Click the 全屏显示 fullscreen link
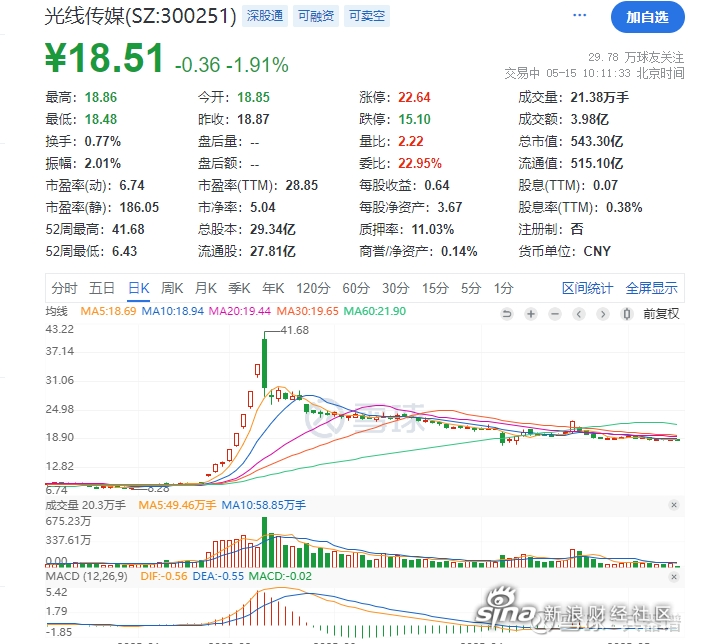 coord(652,288)
